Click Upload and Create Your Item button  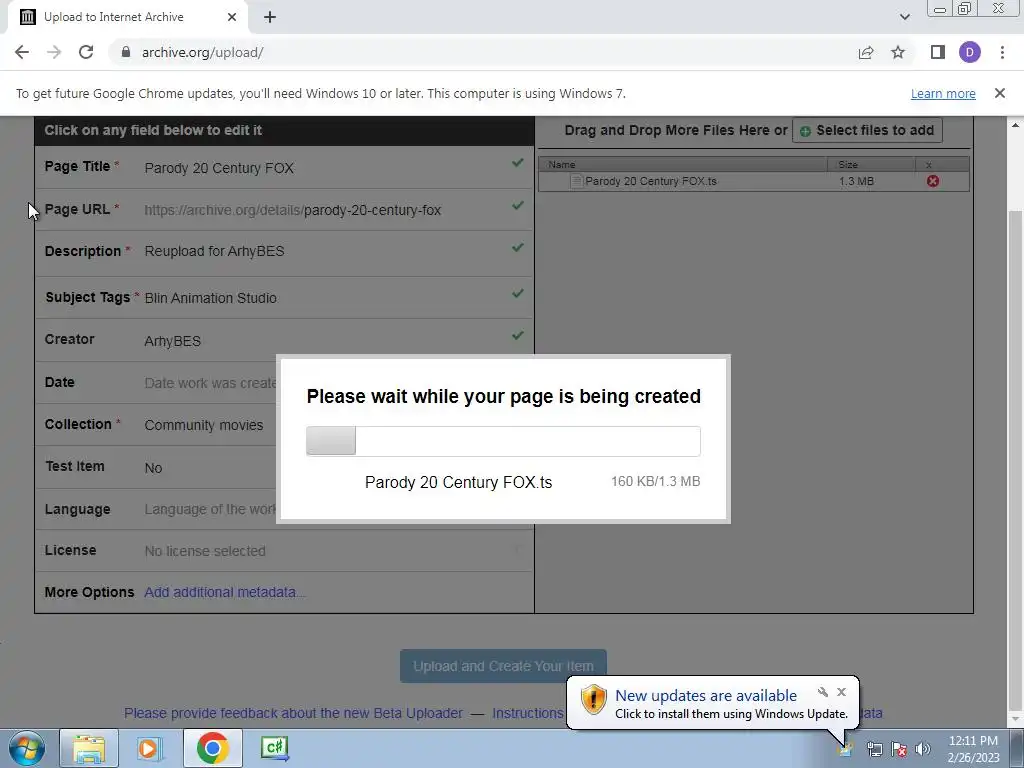(503, 666)
